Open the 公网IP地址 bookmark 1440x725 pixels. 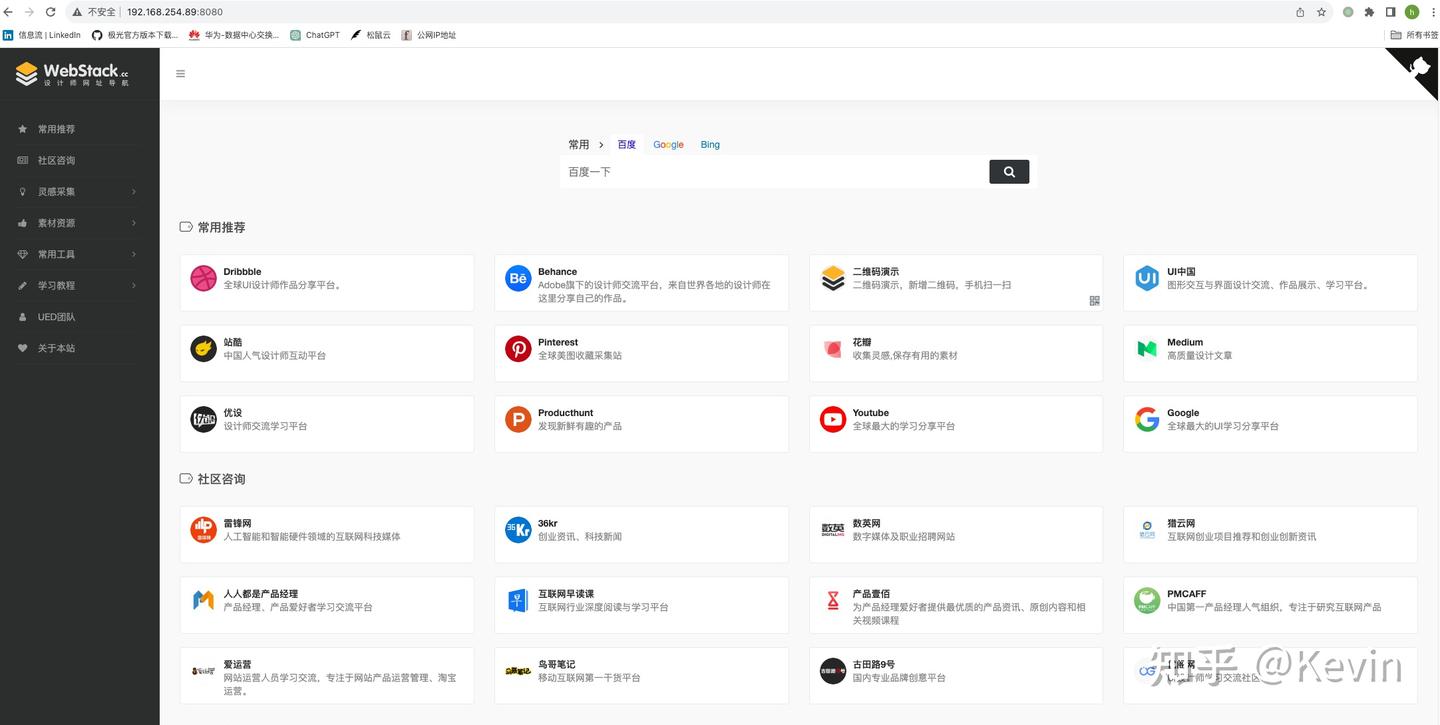[x=429, y=35]
